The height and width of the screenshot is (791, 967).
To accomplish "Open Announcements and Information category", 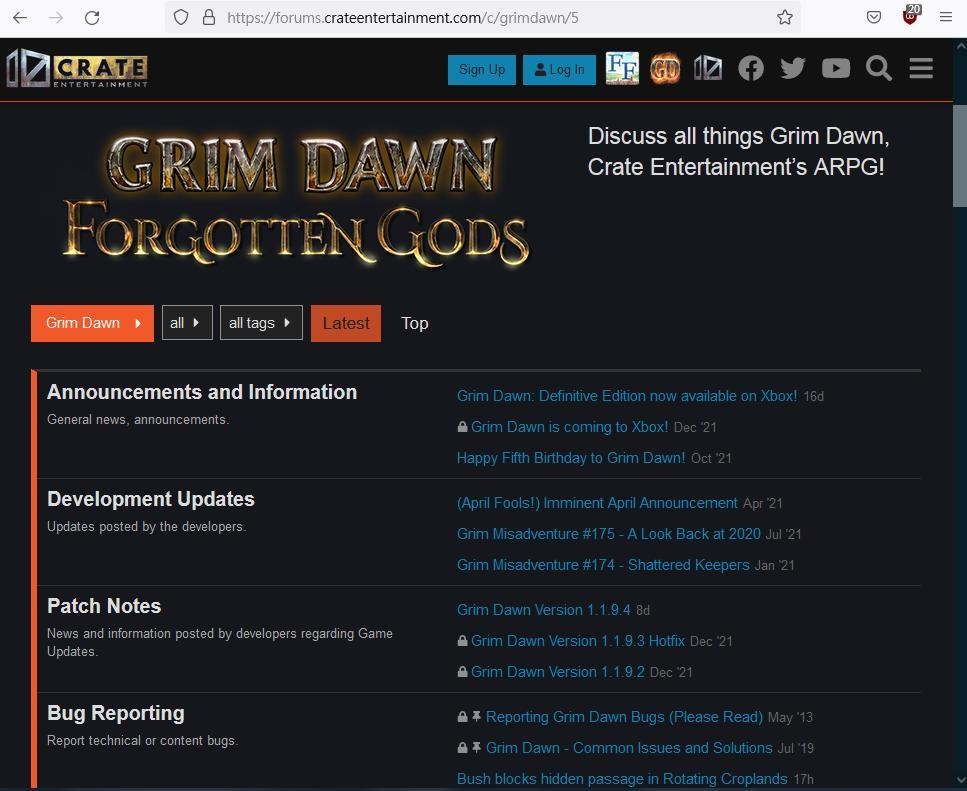I will (x=202, y=392).
